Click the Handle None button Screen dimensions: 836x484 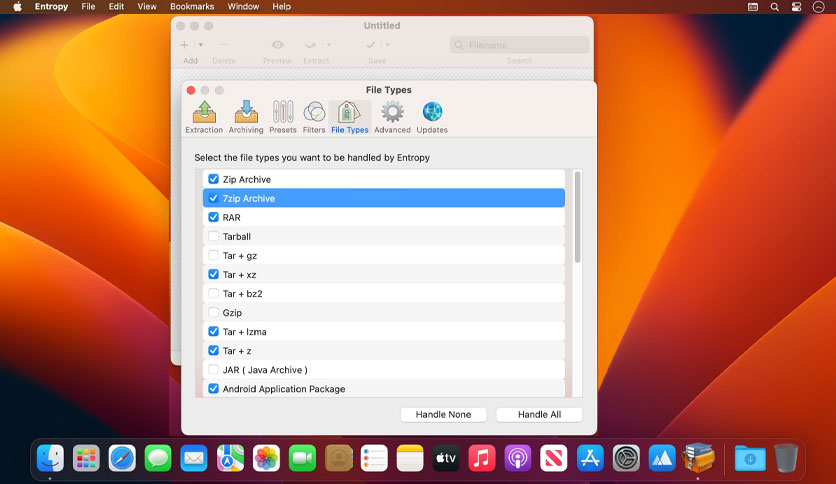pos(443,414)
